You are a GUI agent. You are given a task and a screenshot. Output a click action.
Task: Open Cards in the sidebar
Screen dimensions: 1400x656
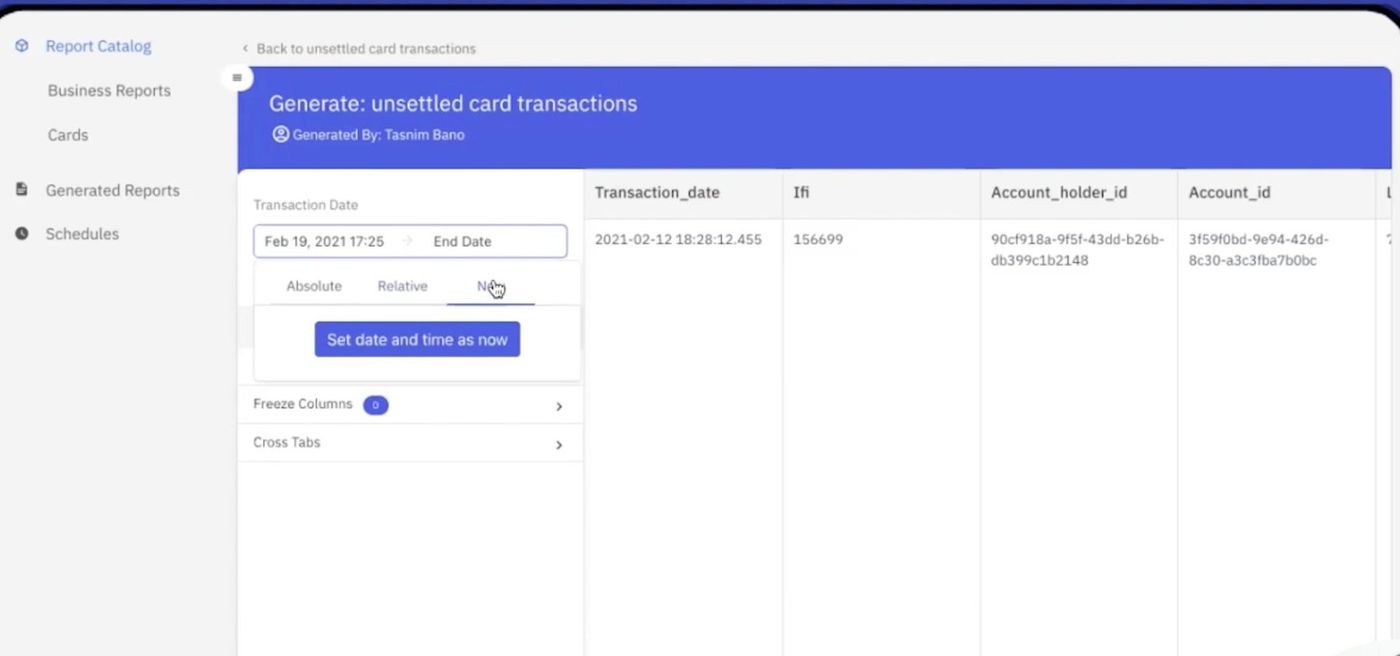pos(68,135)
